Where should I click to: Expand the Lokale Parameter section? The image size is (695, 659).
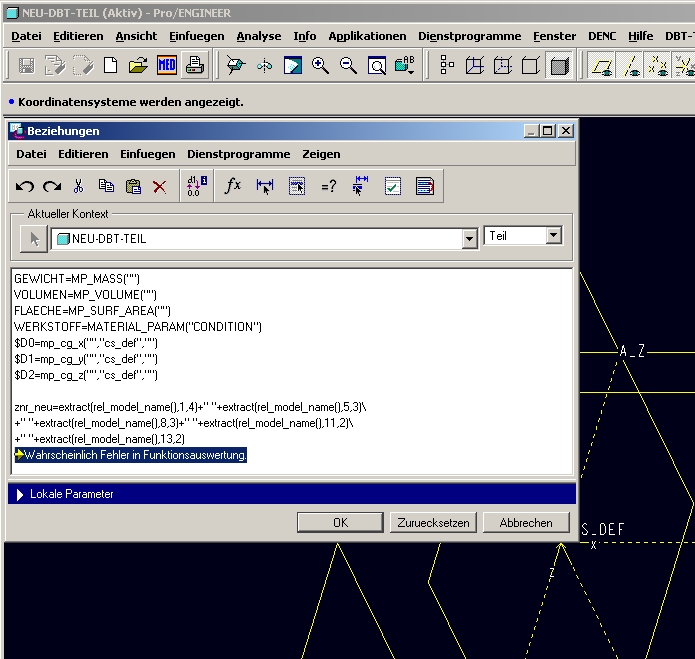click(x=20, y=495)
